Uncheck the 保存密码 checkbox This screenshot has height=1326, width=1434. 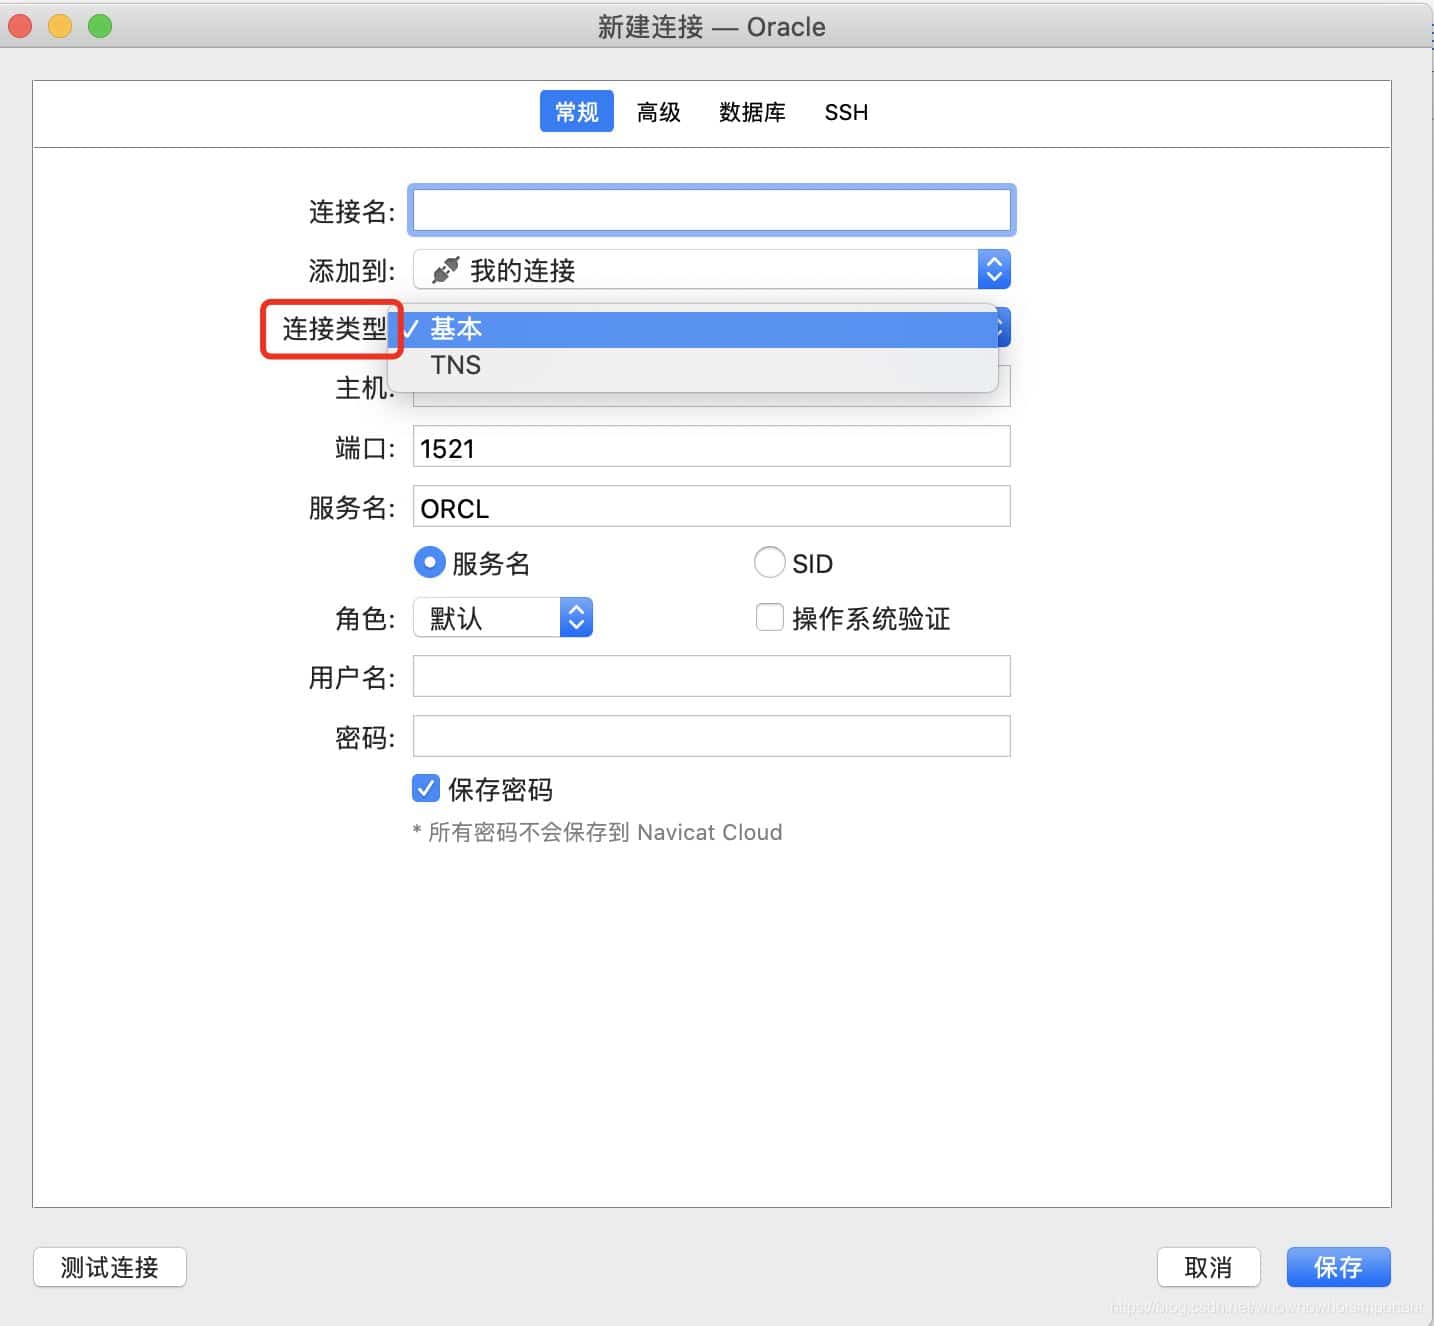point(425,788)
